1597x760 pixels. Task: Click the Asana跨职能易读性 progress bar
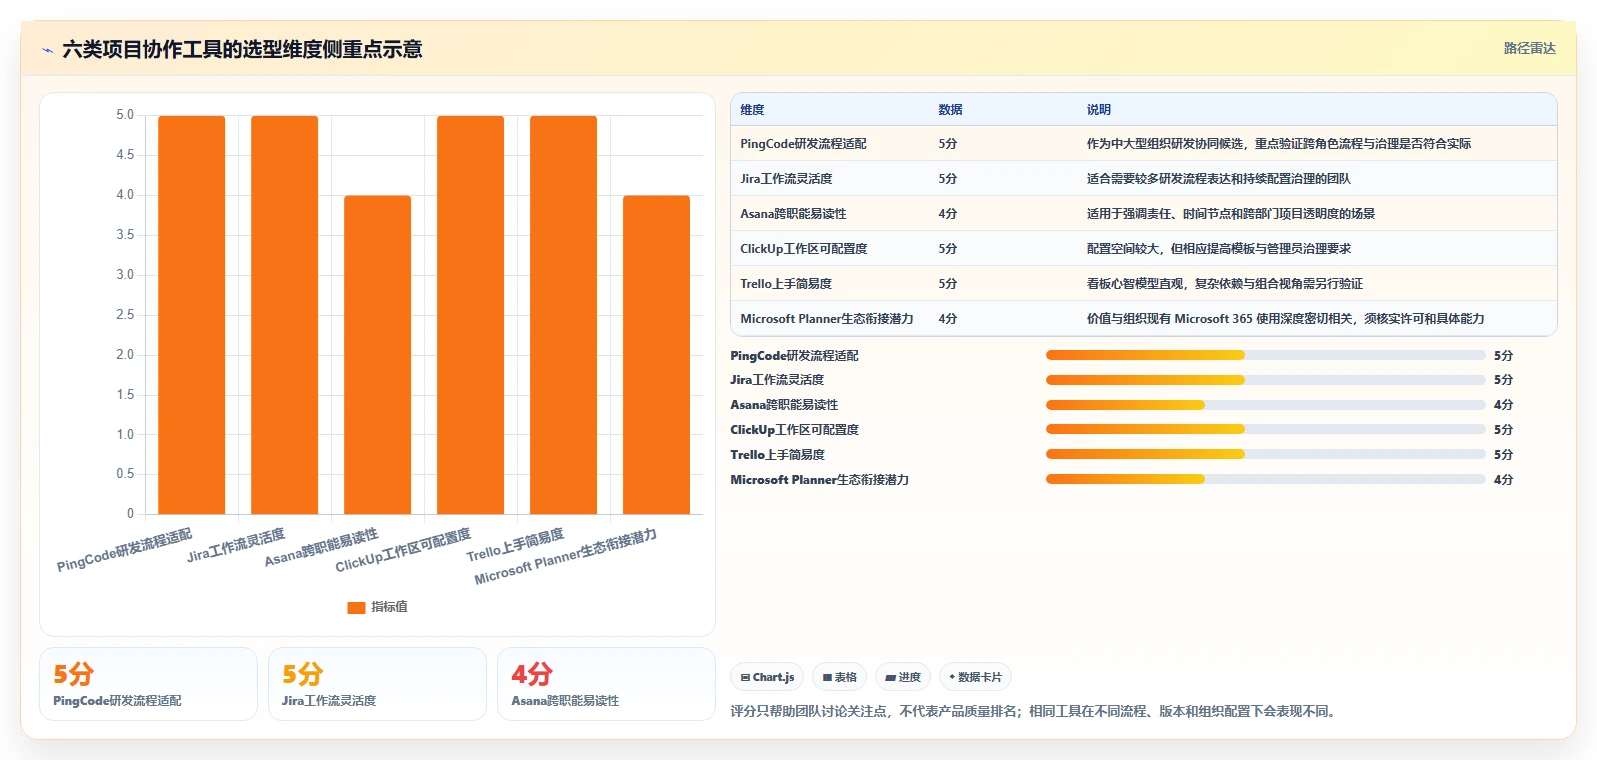(x=1265, y=405)
